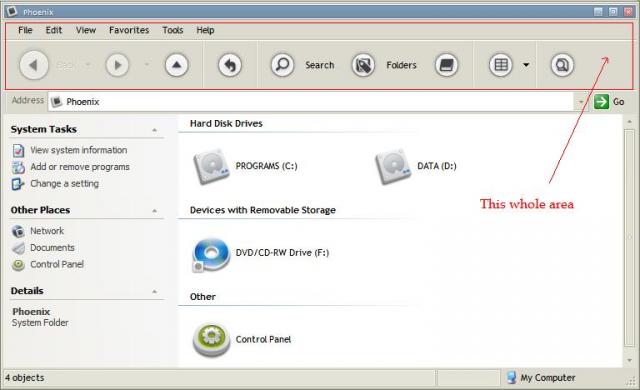Collapse the Other Places section

click(155, 211)
